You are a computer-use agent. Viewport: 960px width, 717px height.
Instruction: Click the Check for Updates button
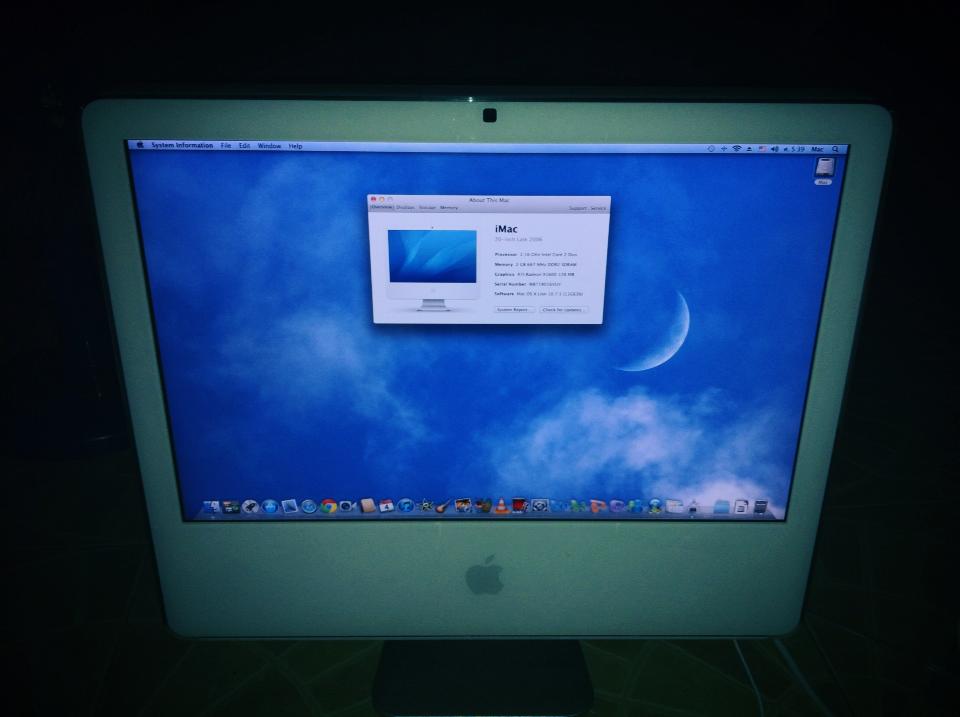click(x=563, y=310)
